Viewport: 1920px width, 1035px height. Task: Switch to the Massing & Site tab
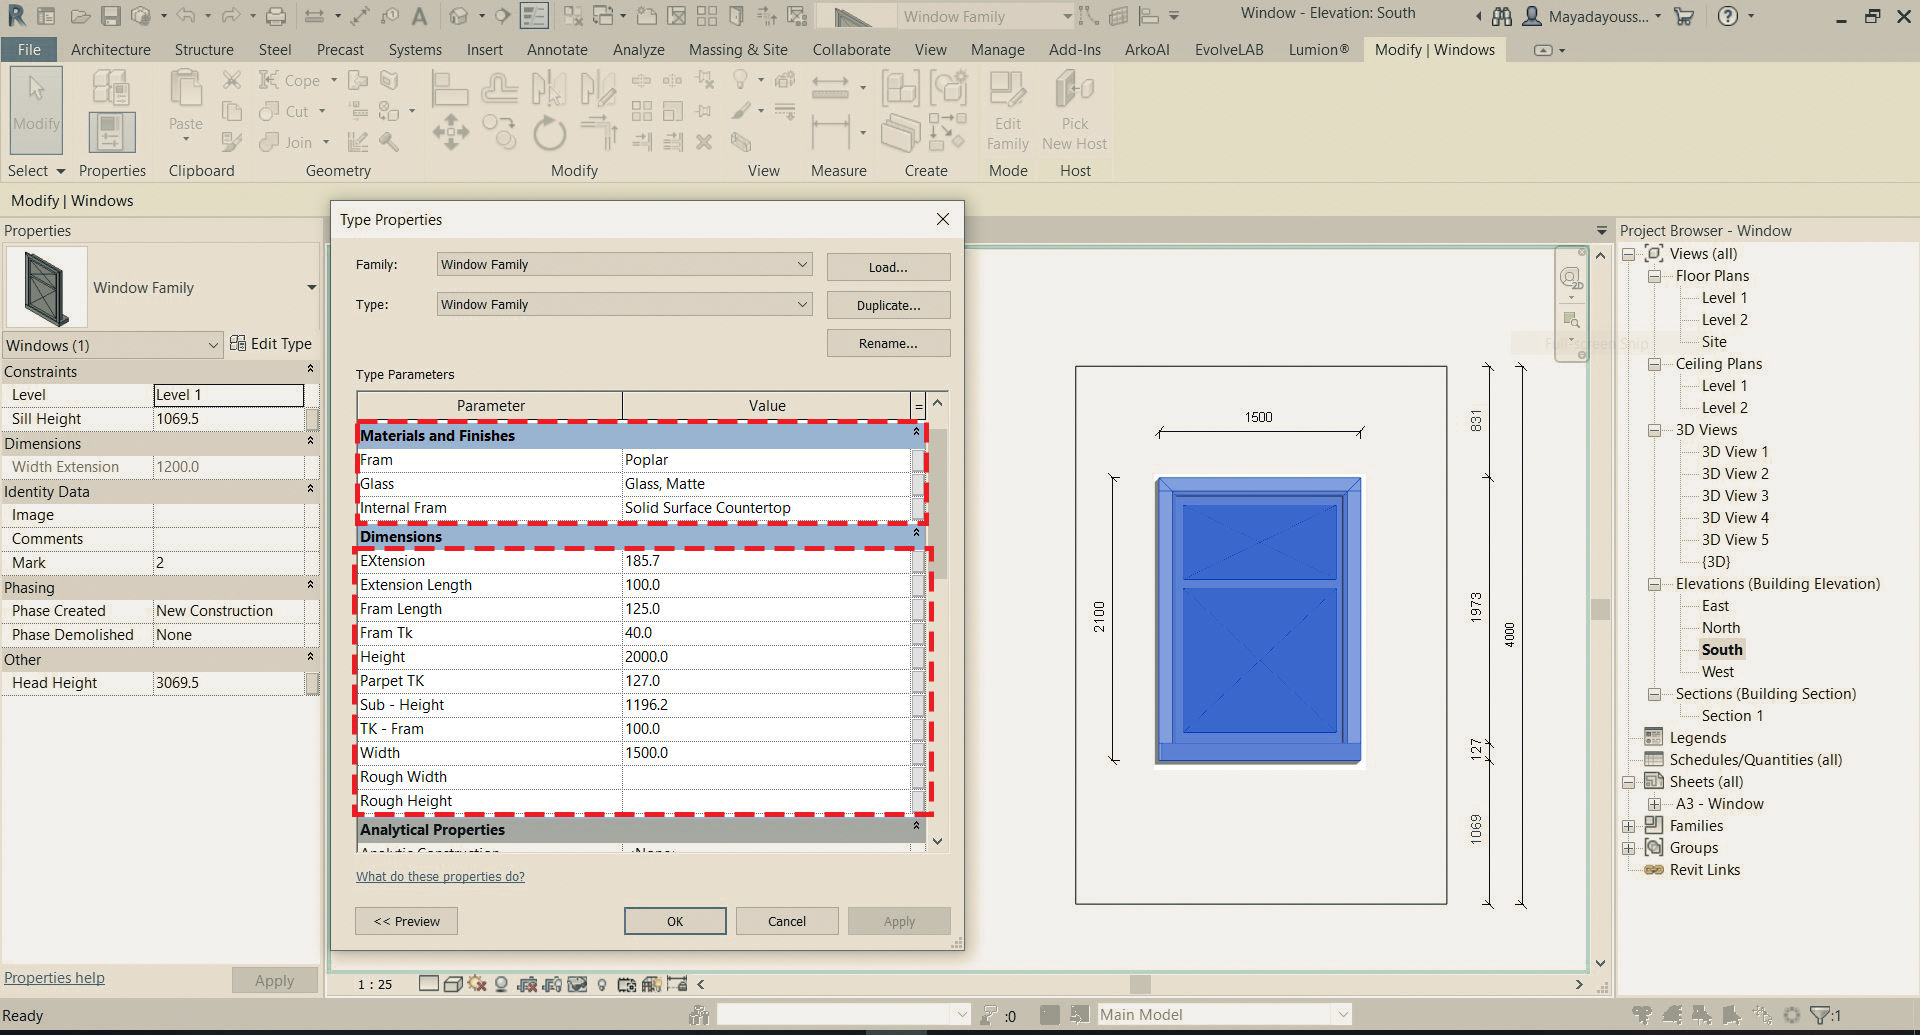738,50
